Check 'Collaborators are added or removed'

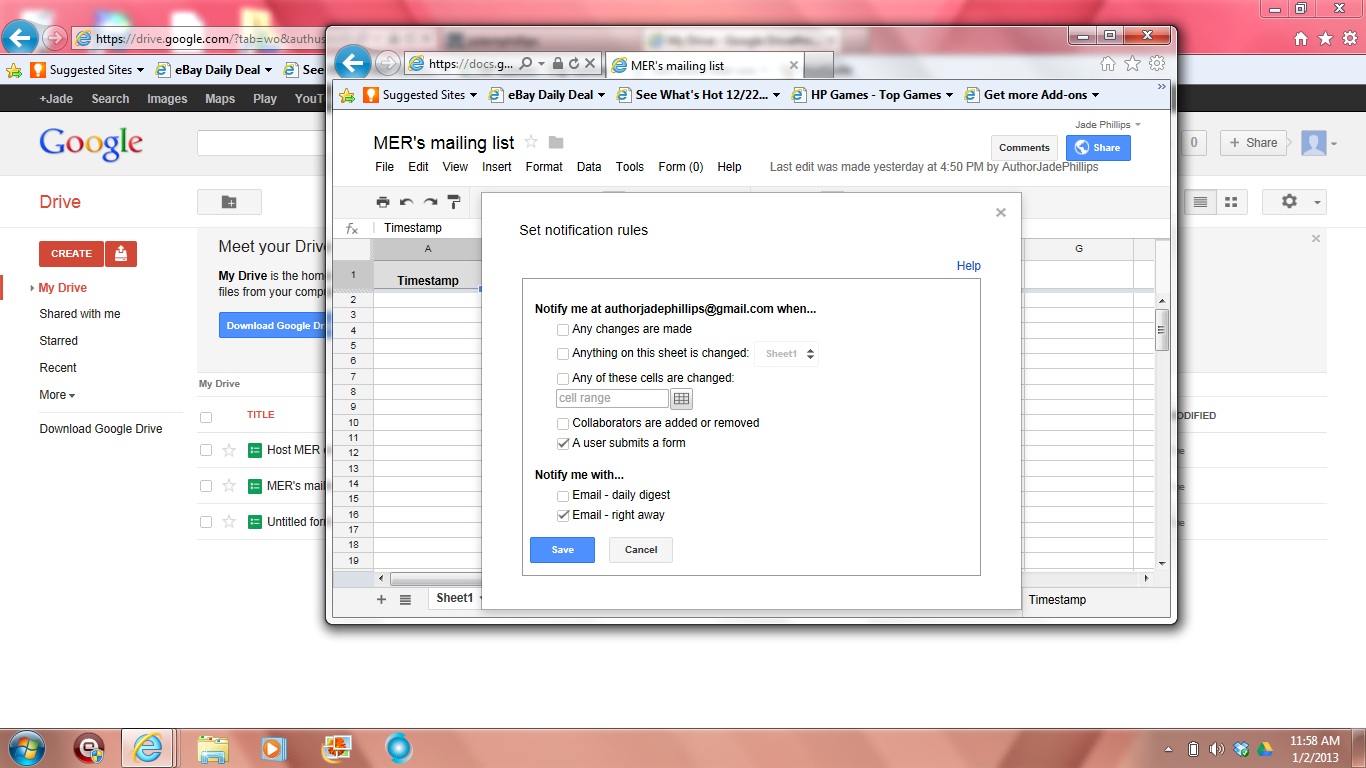pos(563,424)
